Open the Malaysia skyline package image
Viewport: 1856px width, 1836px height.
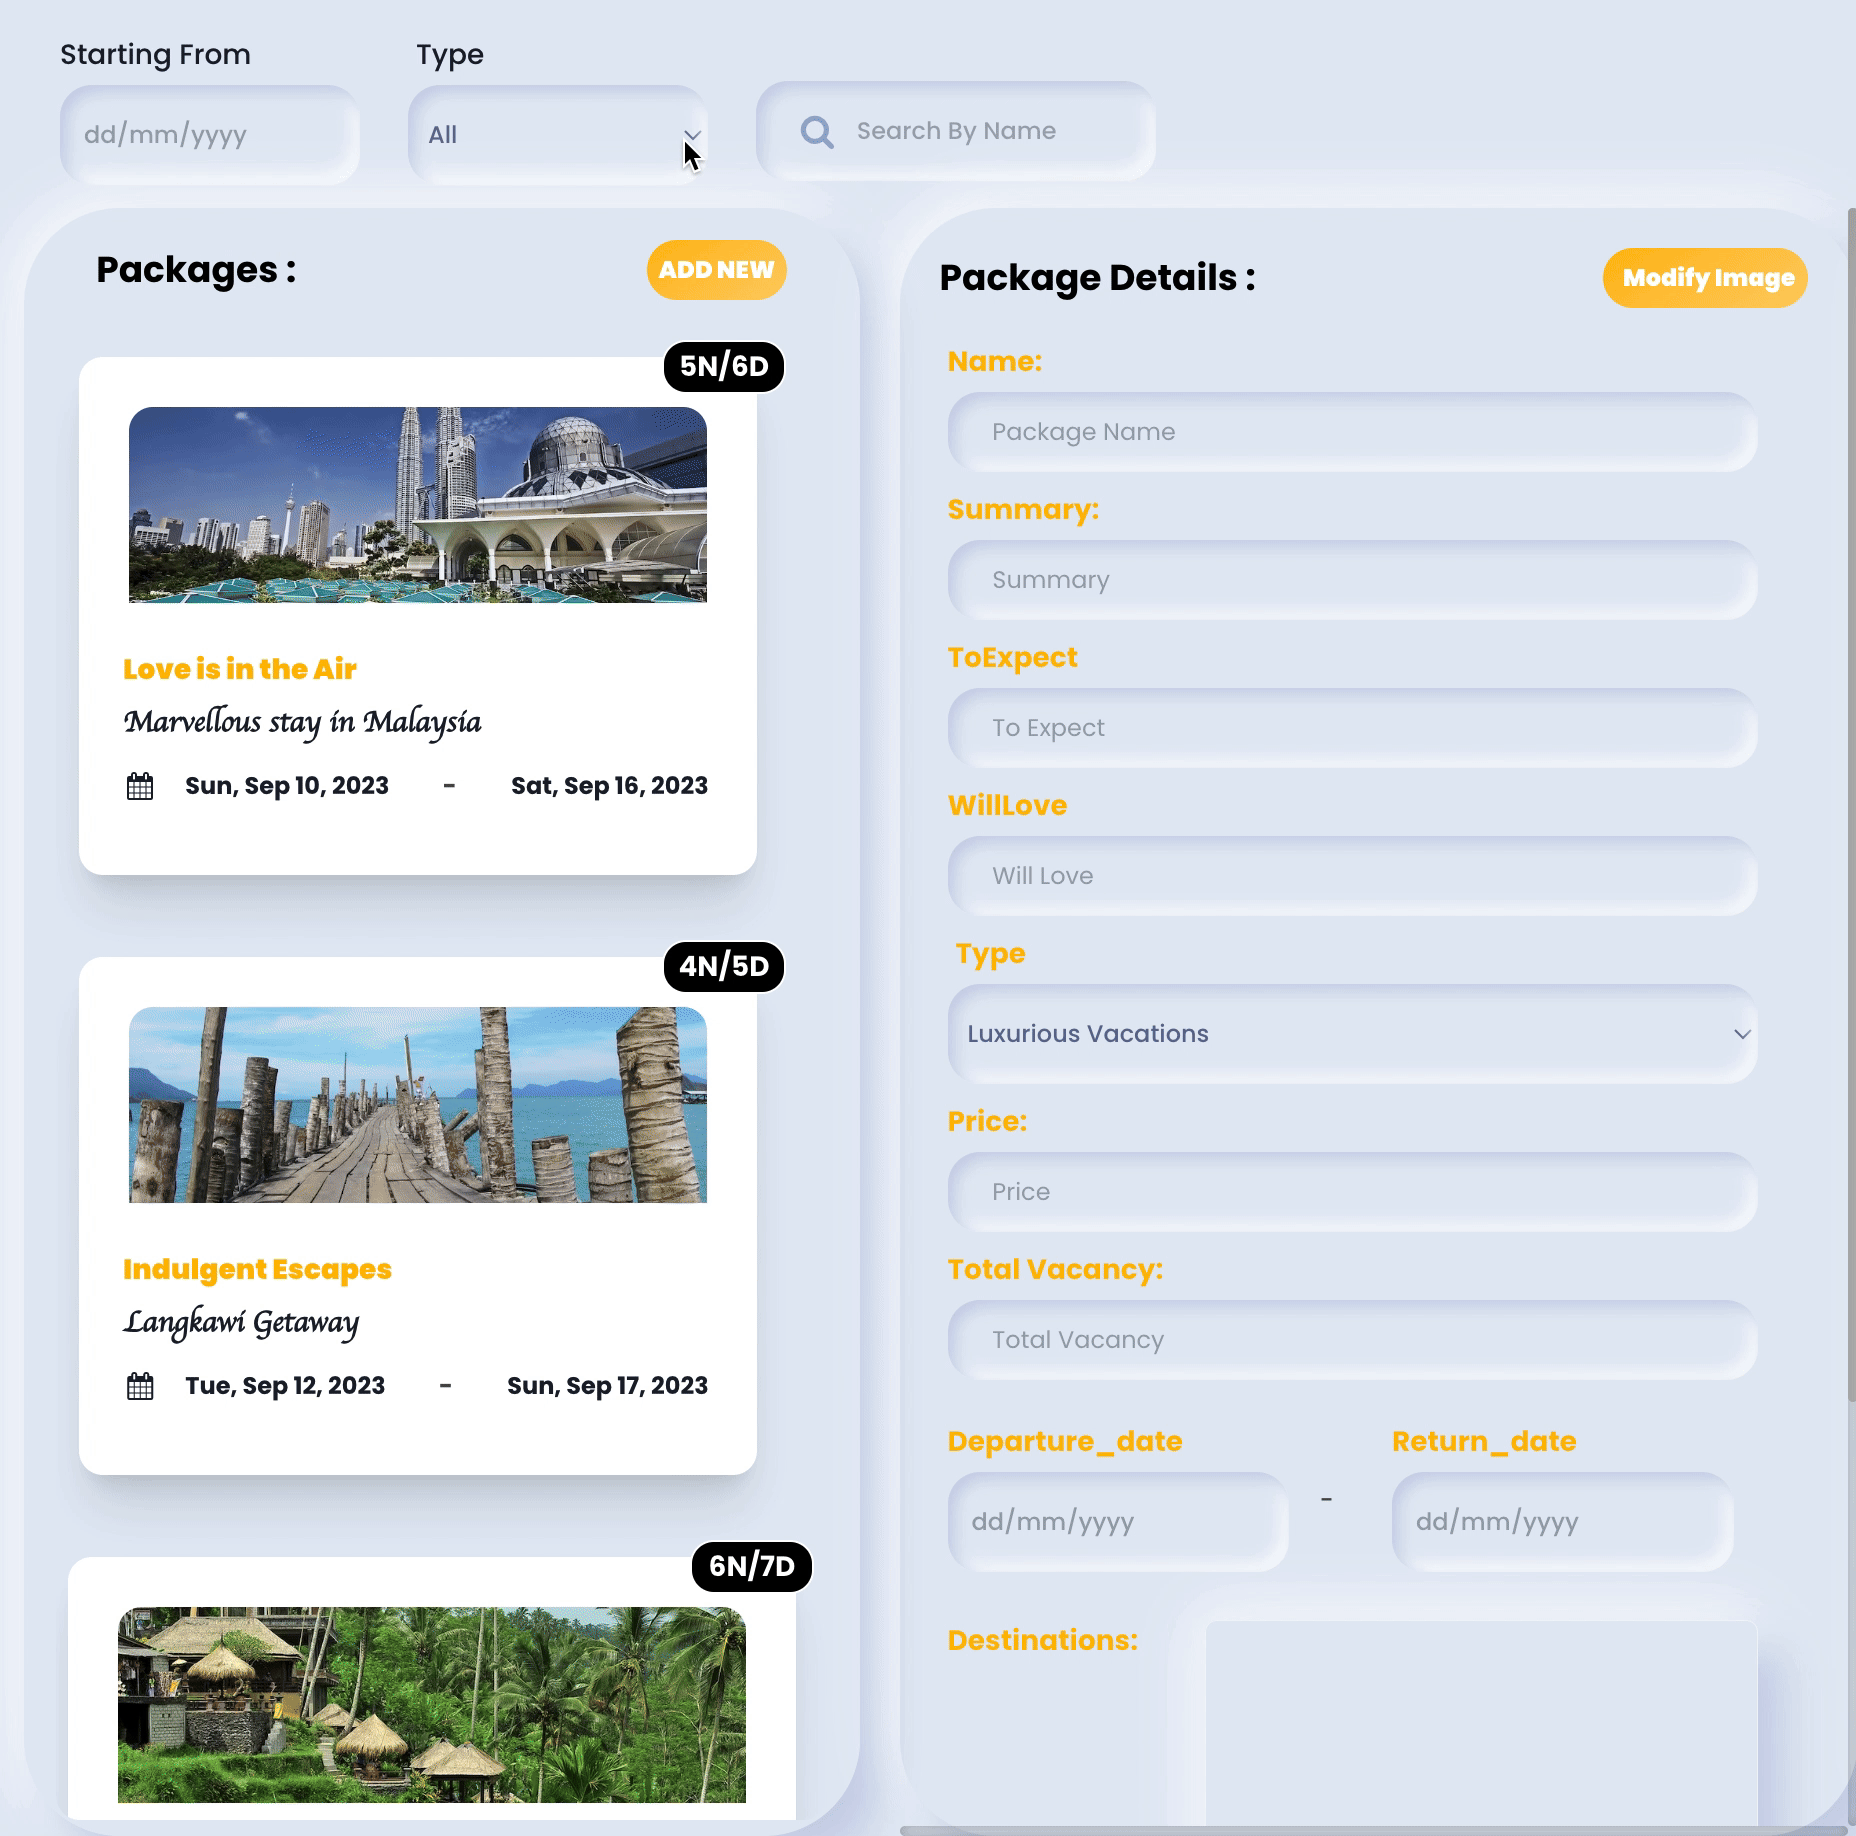coord(418,505)
